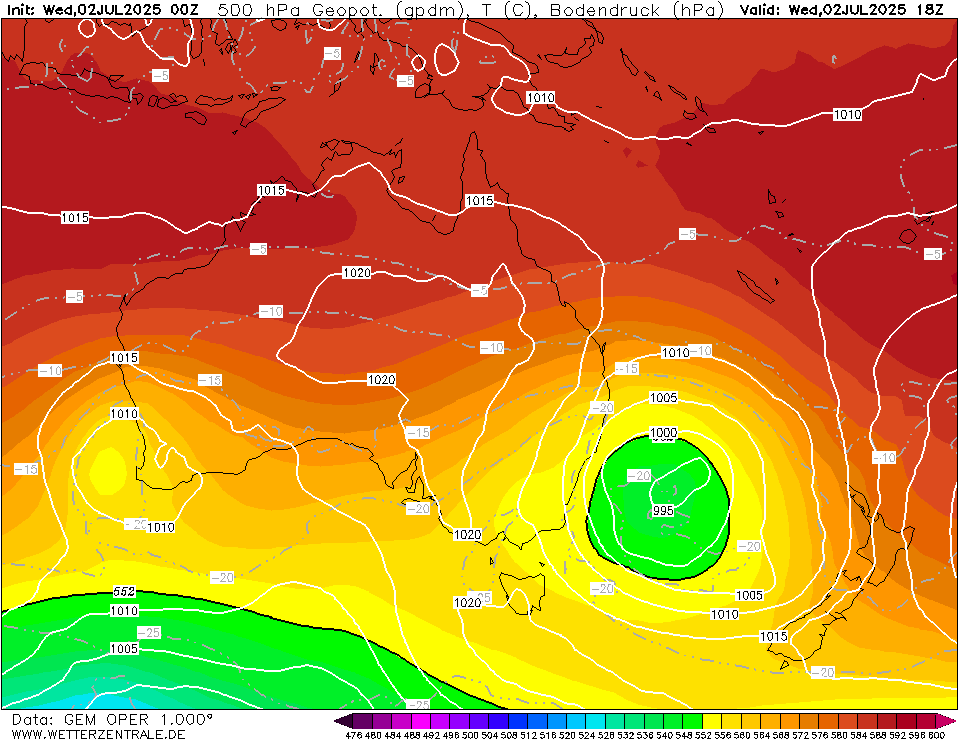This screenshot has width=959, height=741.
Task: Open the WWW.WETTERZENTRALE.DE source text
Action: point(98,734)
